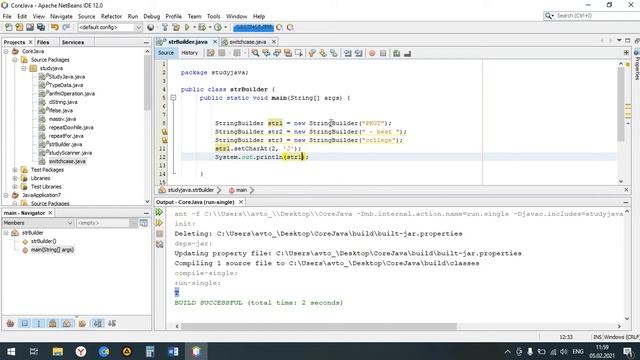
Task: Click Toggle Bookmark icon in editor toolbar
Action: point(334,53)
